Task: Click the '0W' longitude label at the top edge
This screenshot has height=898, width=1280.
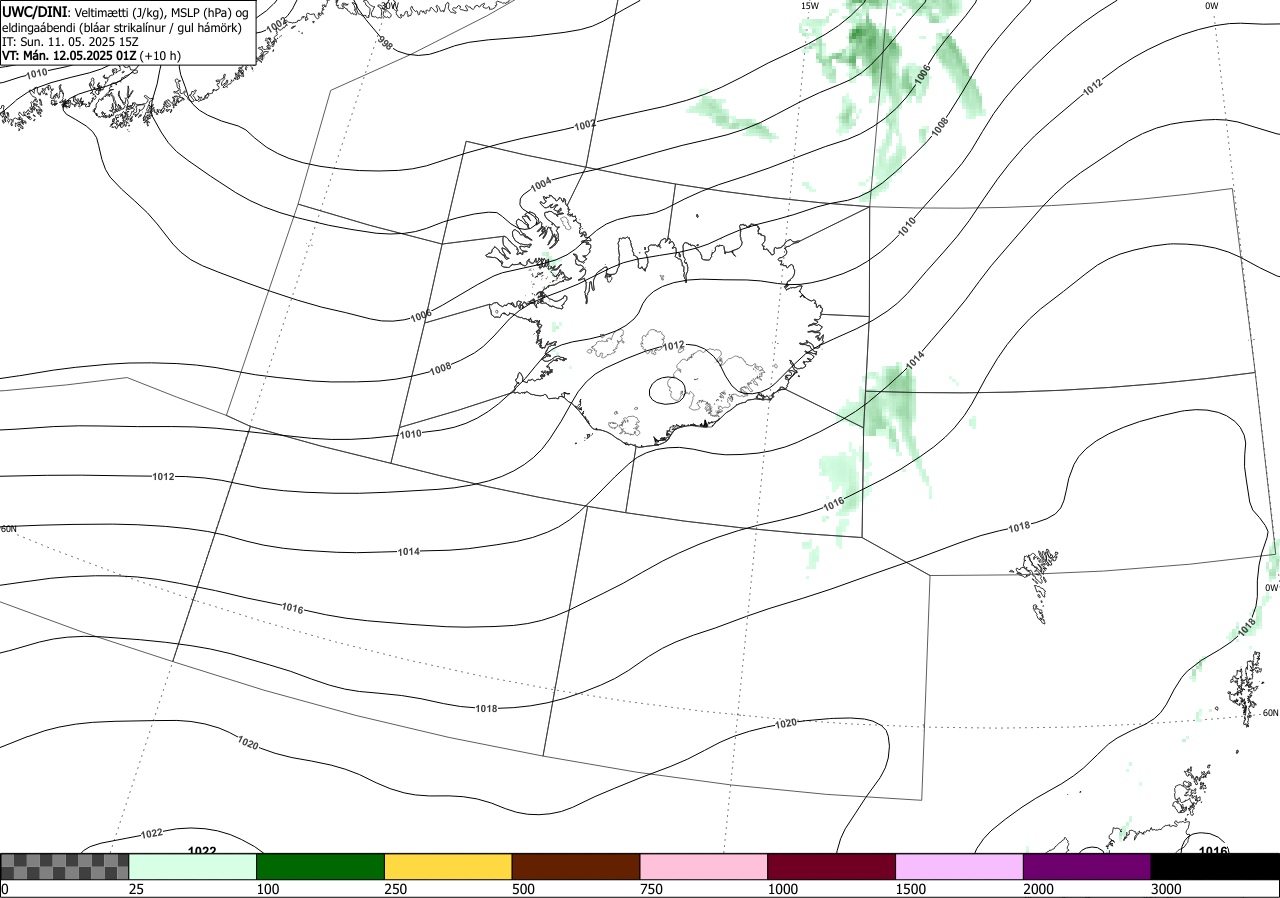Action: click(x=1211, y=6)
